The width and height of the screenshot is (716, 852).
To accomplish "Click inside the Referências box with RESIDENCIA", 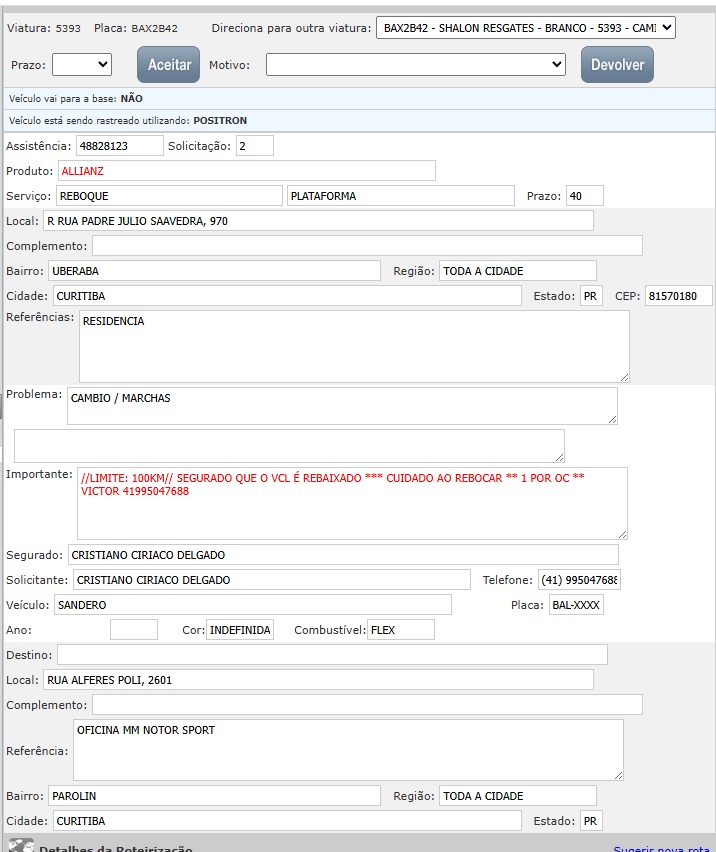I will pos(354,346).
